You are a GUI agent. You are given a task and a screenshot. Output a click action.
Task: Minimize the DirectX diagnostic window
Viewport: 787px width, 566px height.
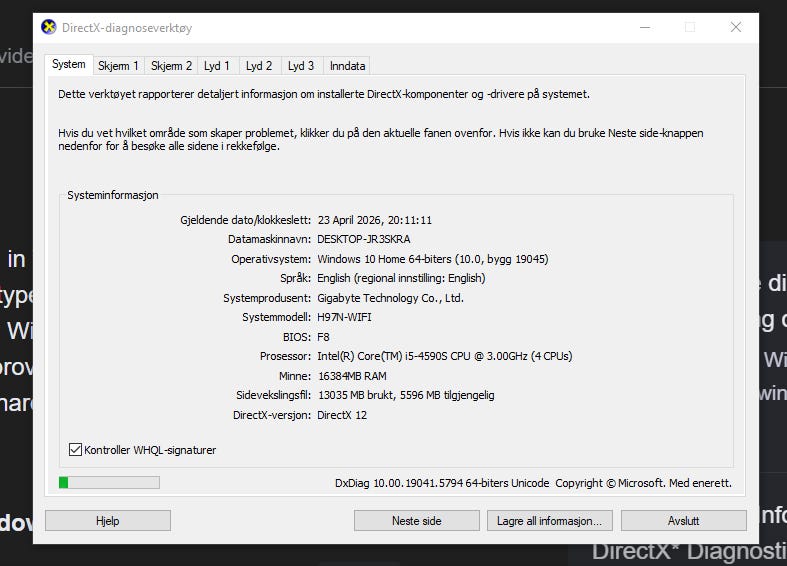[x=645, y=27]
